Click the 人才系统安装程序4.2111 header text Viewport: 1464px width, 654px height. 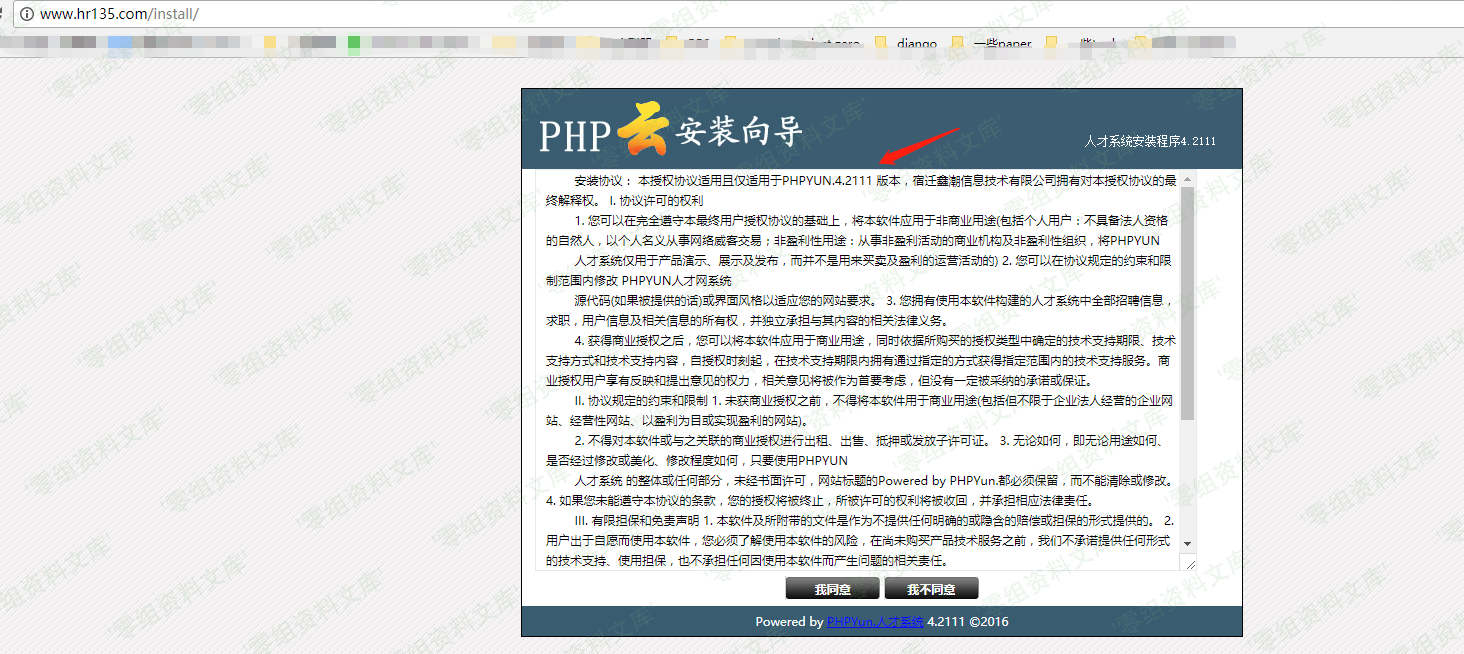(x=1150, y=142)
